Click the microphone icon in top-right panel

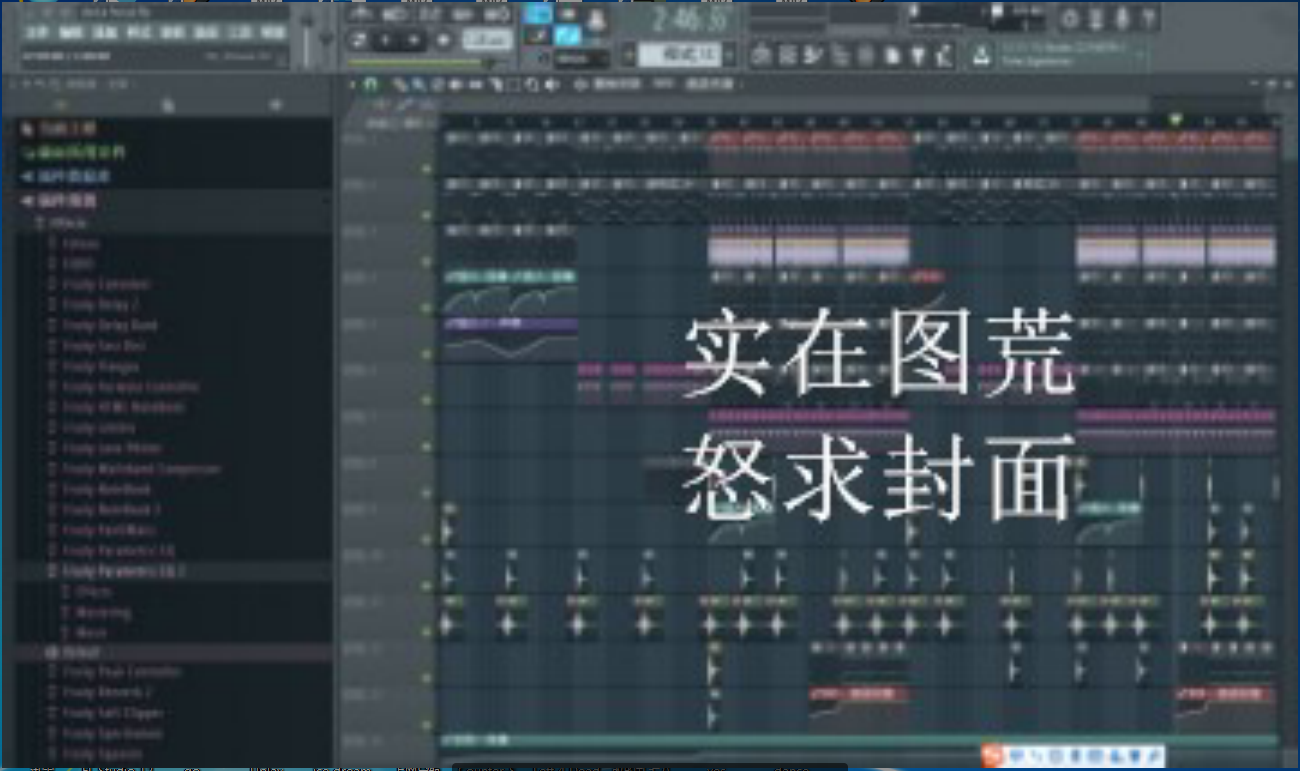click(1123, 18)
